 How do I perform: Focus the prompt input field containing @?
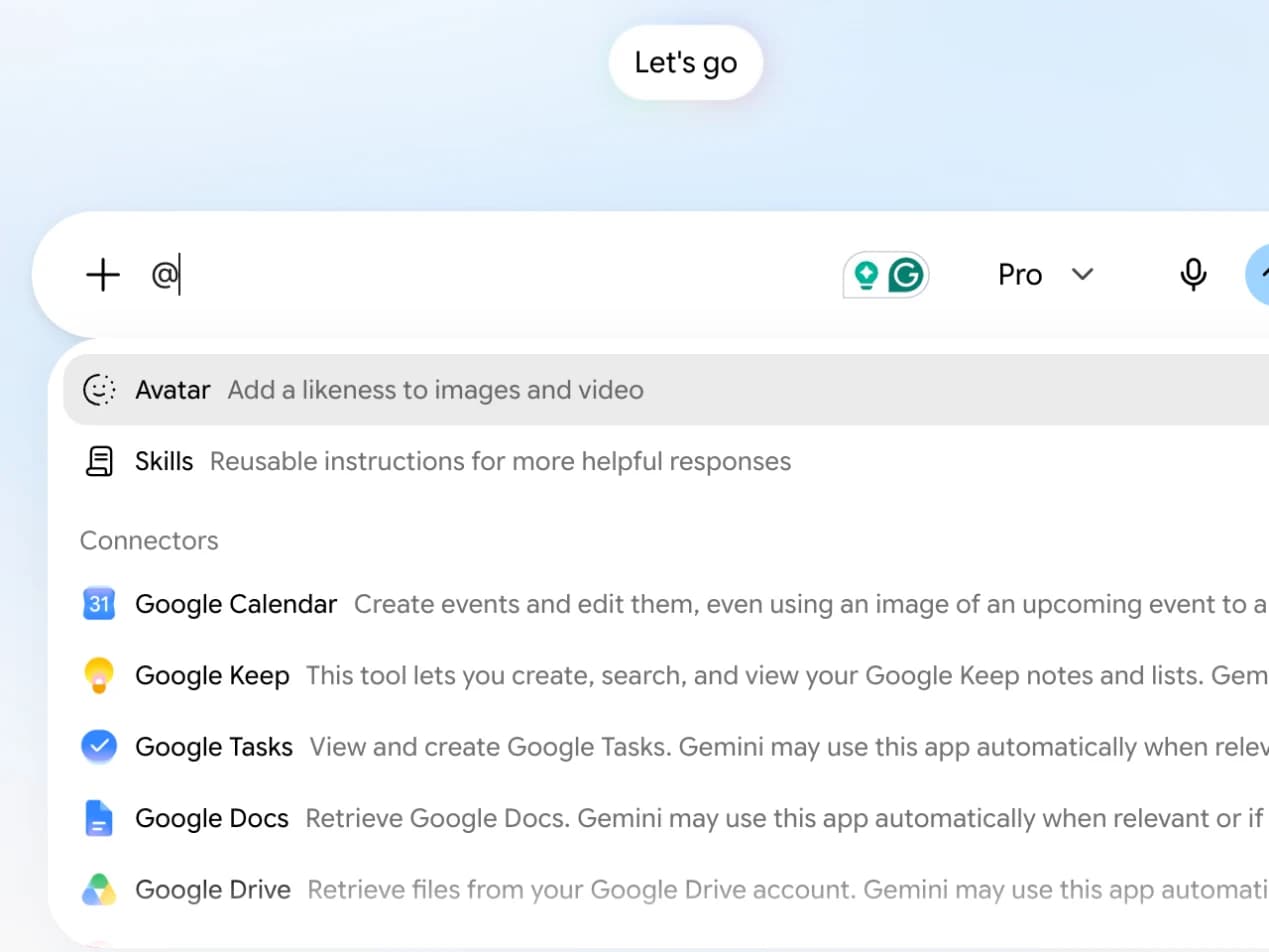490,275
